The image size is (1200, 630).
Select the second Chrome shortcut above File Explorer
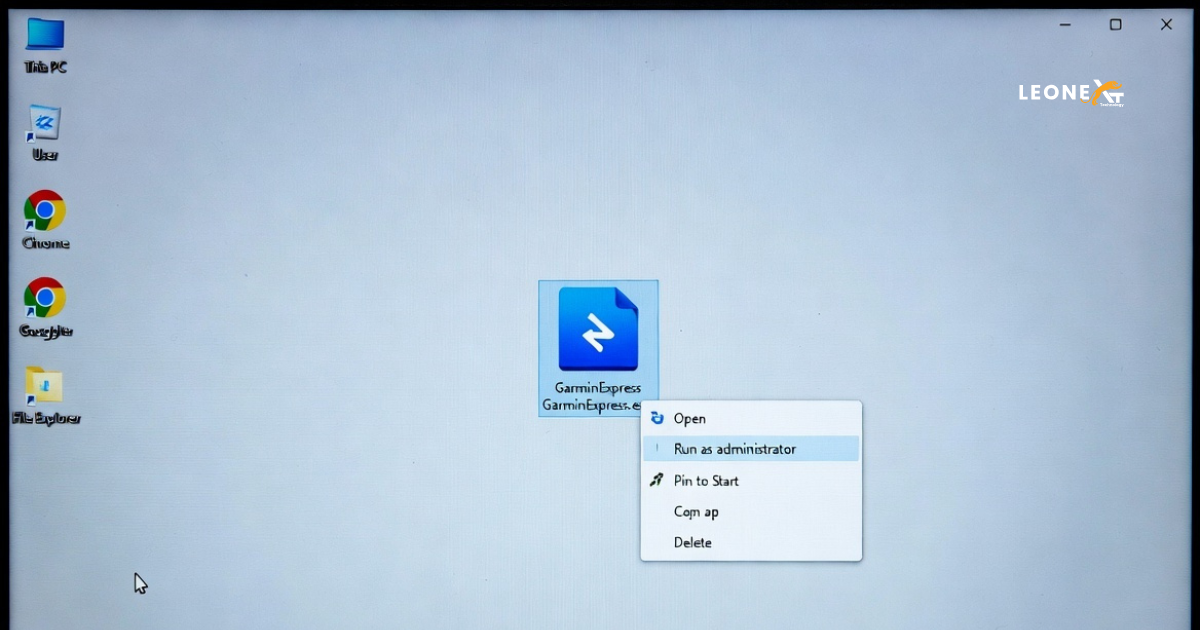point(45,298)
